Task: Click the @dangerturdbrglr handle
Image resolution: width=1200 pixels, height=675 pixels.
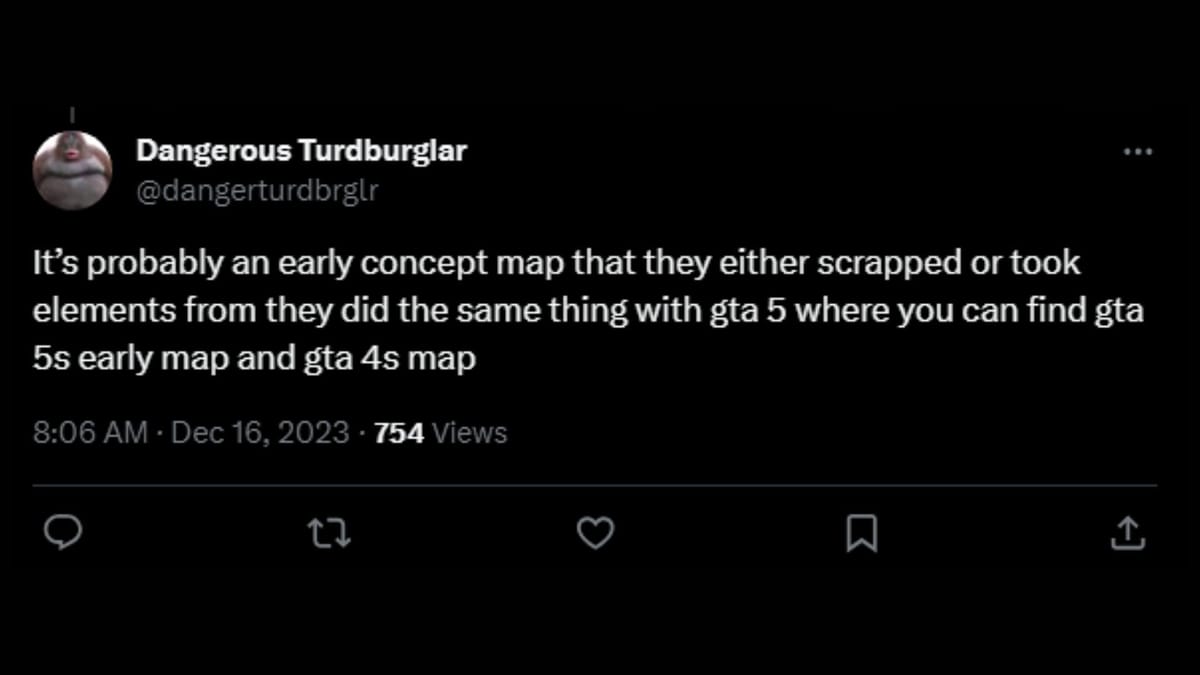Action: (x=256, y=191)
